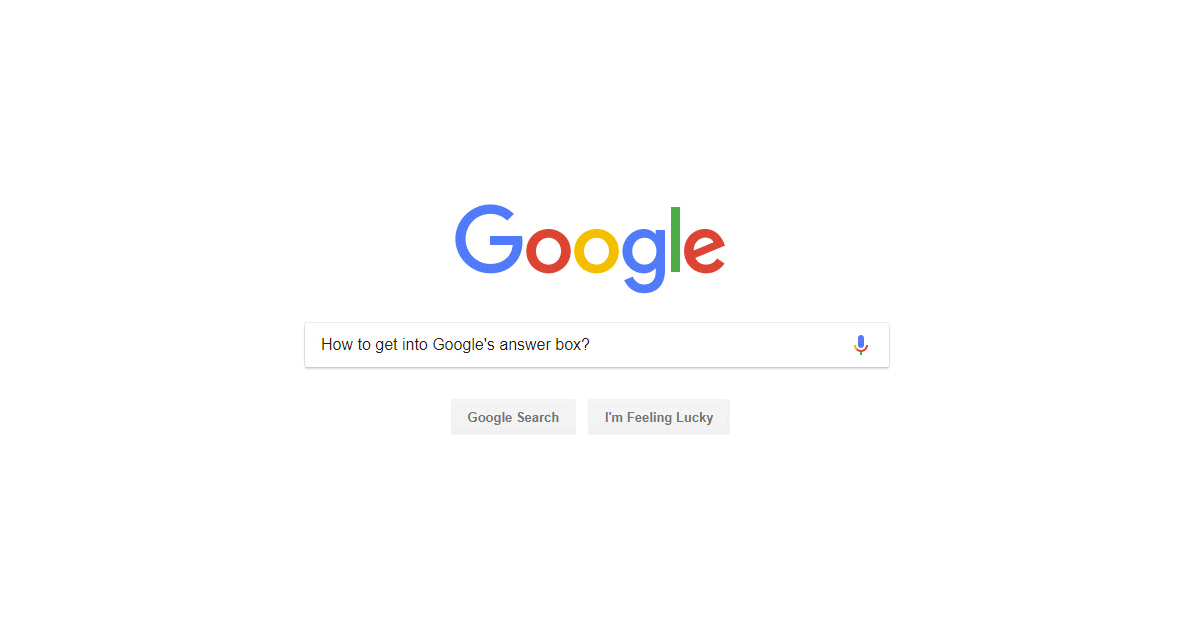
Task: Select the I'm Feeling Lucky button
Action: (x=659, y=417)
